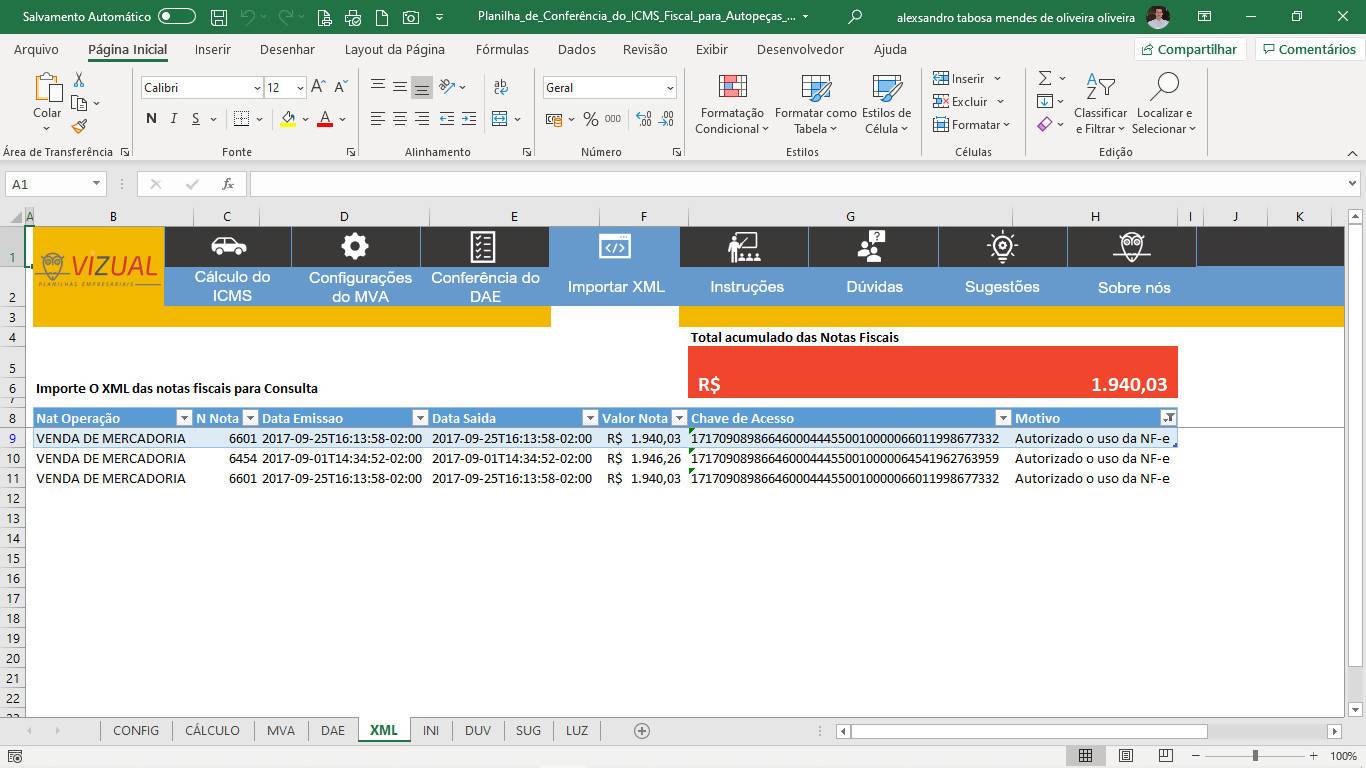
Task: Click the font color red A swatch
Action: [325, 118]
